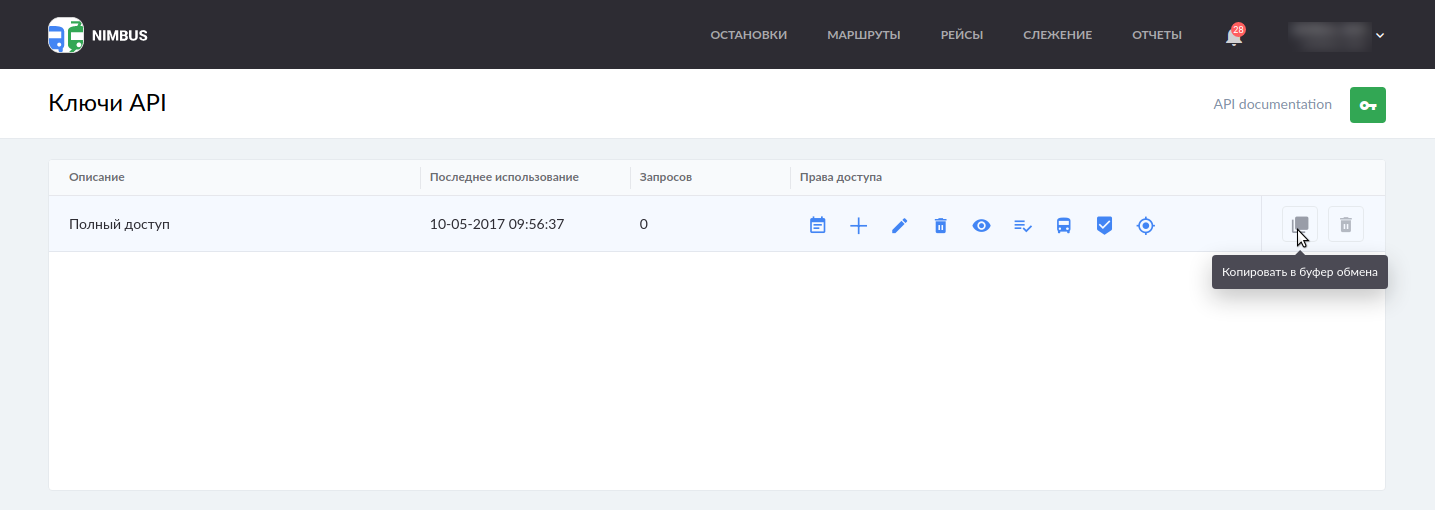Navigate to Слежение in the top menu

pos(1058,35)
